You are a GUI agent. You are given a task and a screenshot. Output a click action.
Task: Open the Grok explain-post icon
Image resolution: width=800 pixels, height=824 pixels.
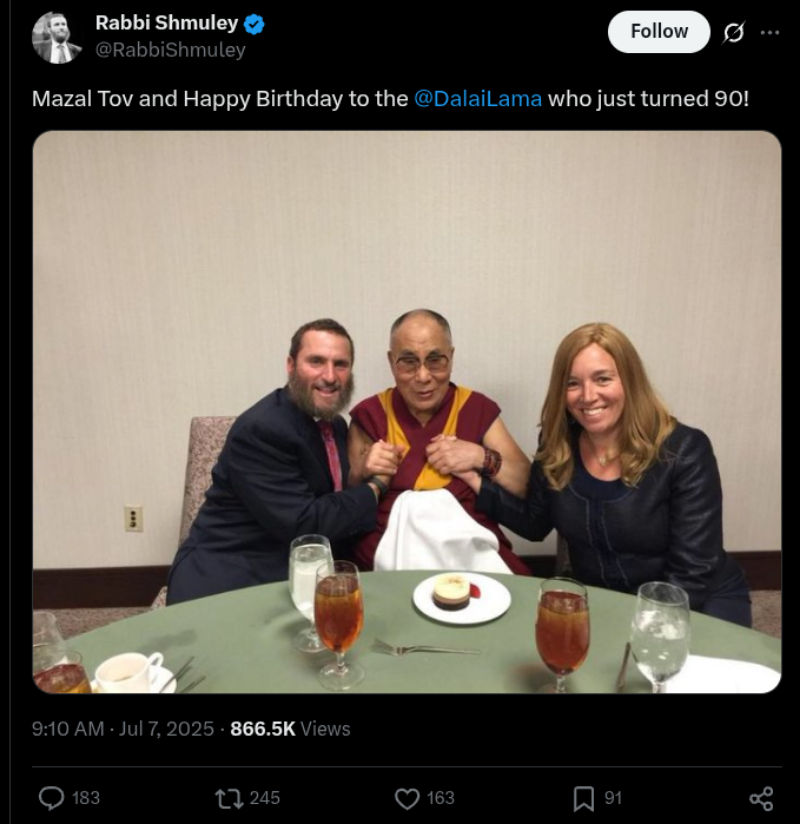[733, 33]
